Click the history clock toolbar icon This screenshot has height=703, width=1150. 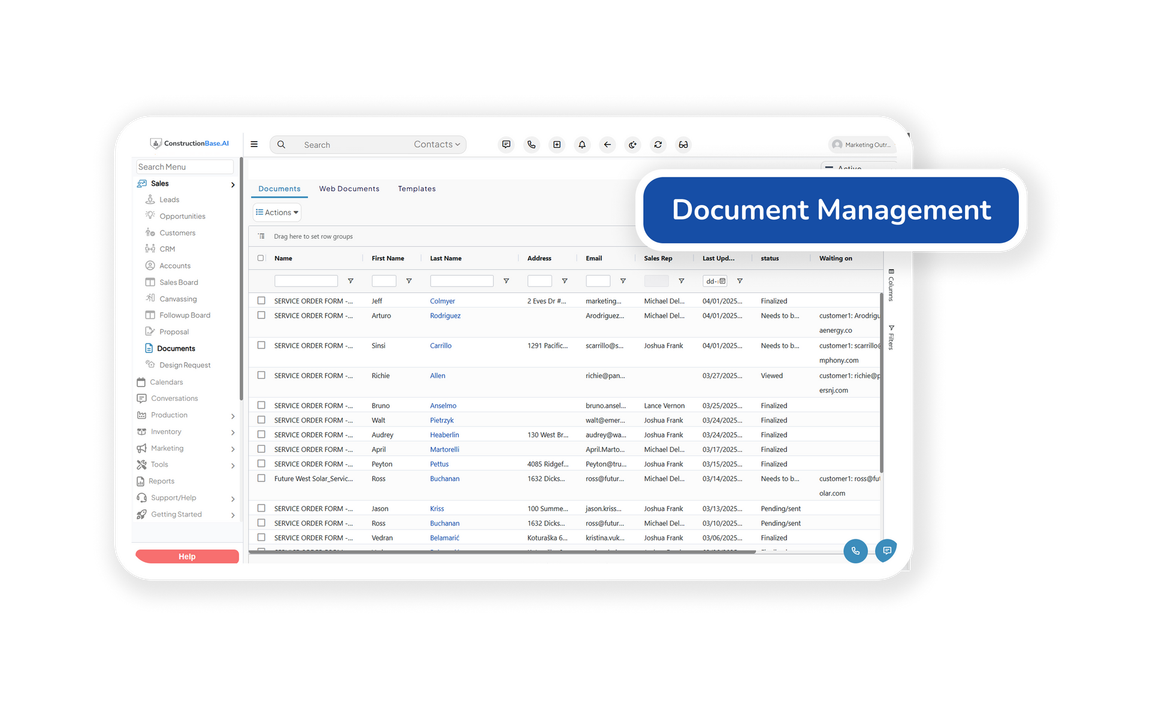pyautogui.click(x=632, y=144)
